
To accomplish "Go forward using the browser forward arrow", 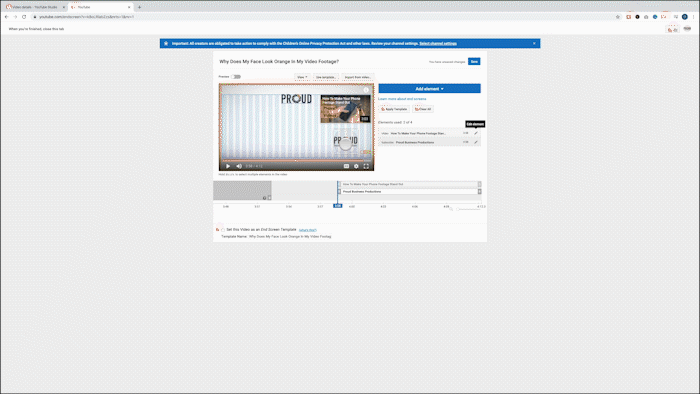I will (x=15, y=17).
